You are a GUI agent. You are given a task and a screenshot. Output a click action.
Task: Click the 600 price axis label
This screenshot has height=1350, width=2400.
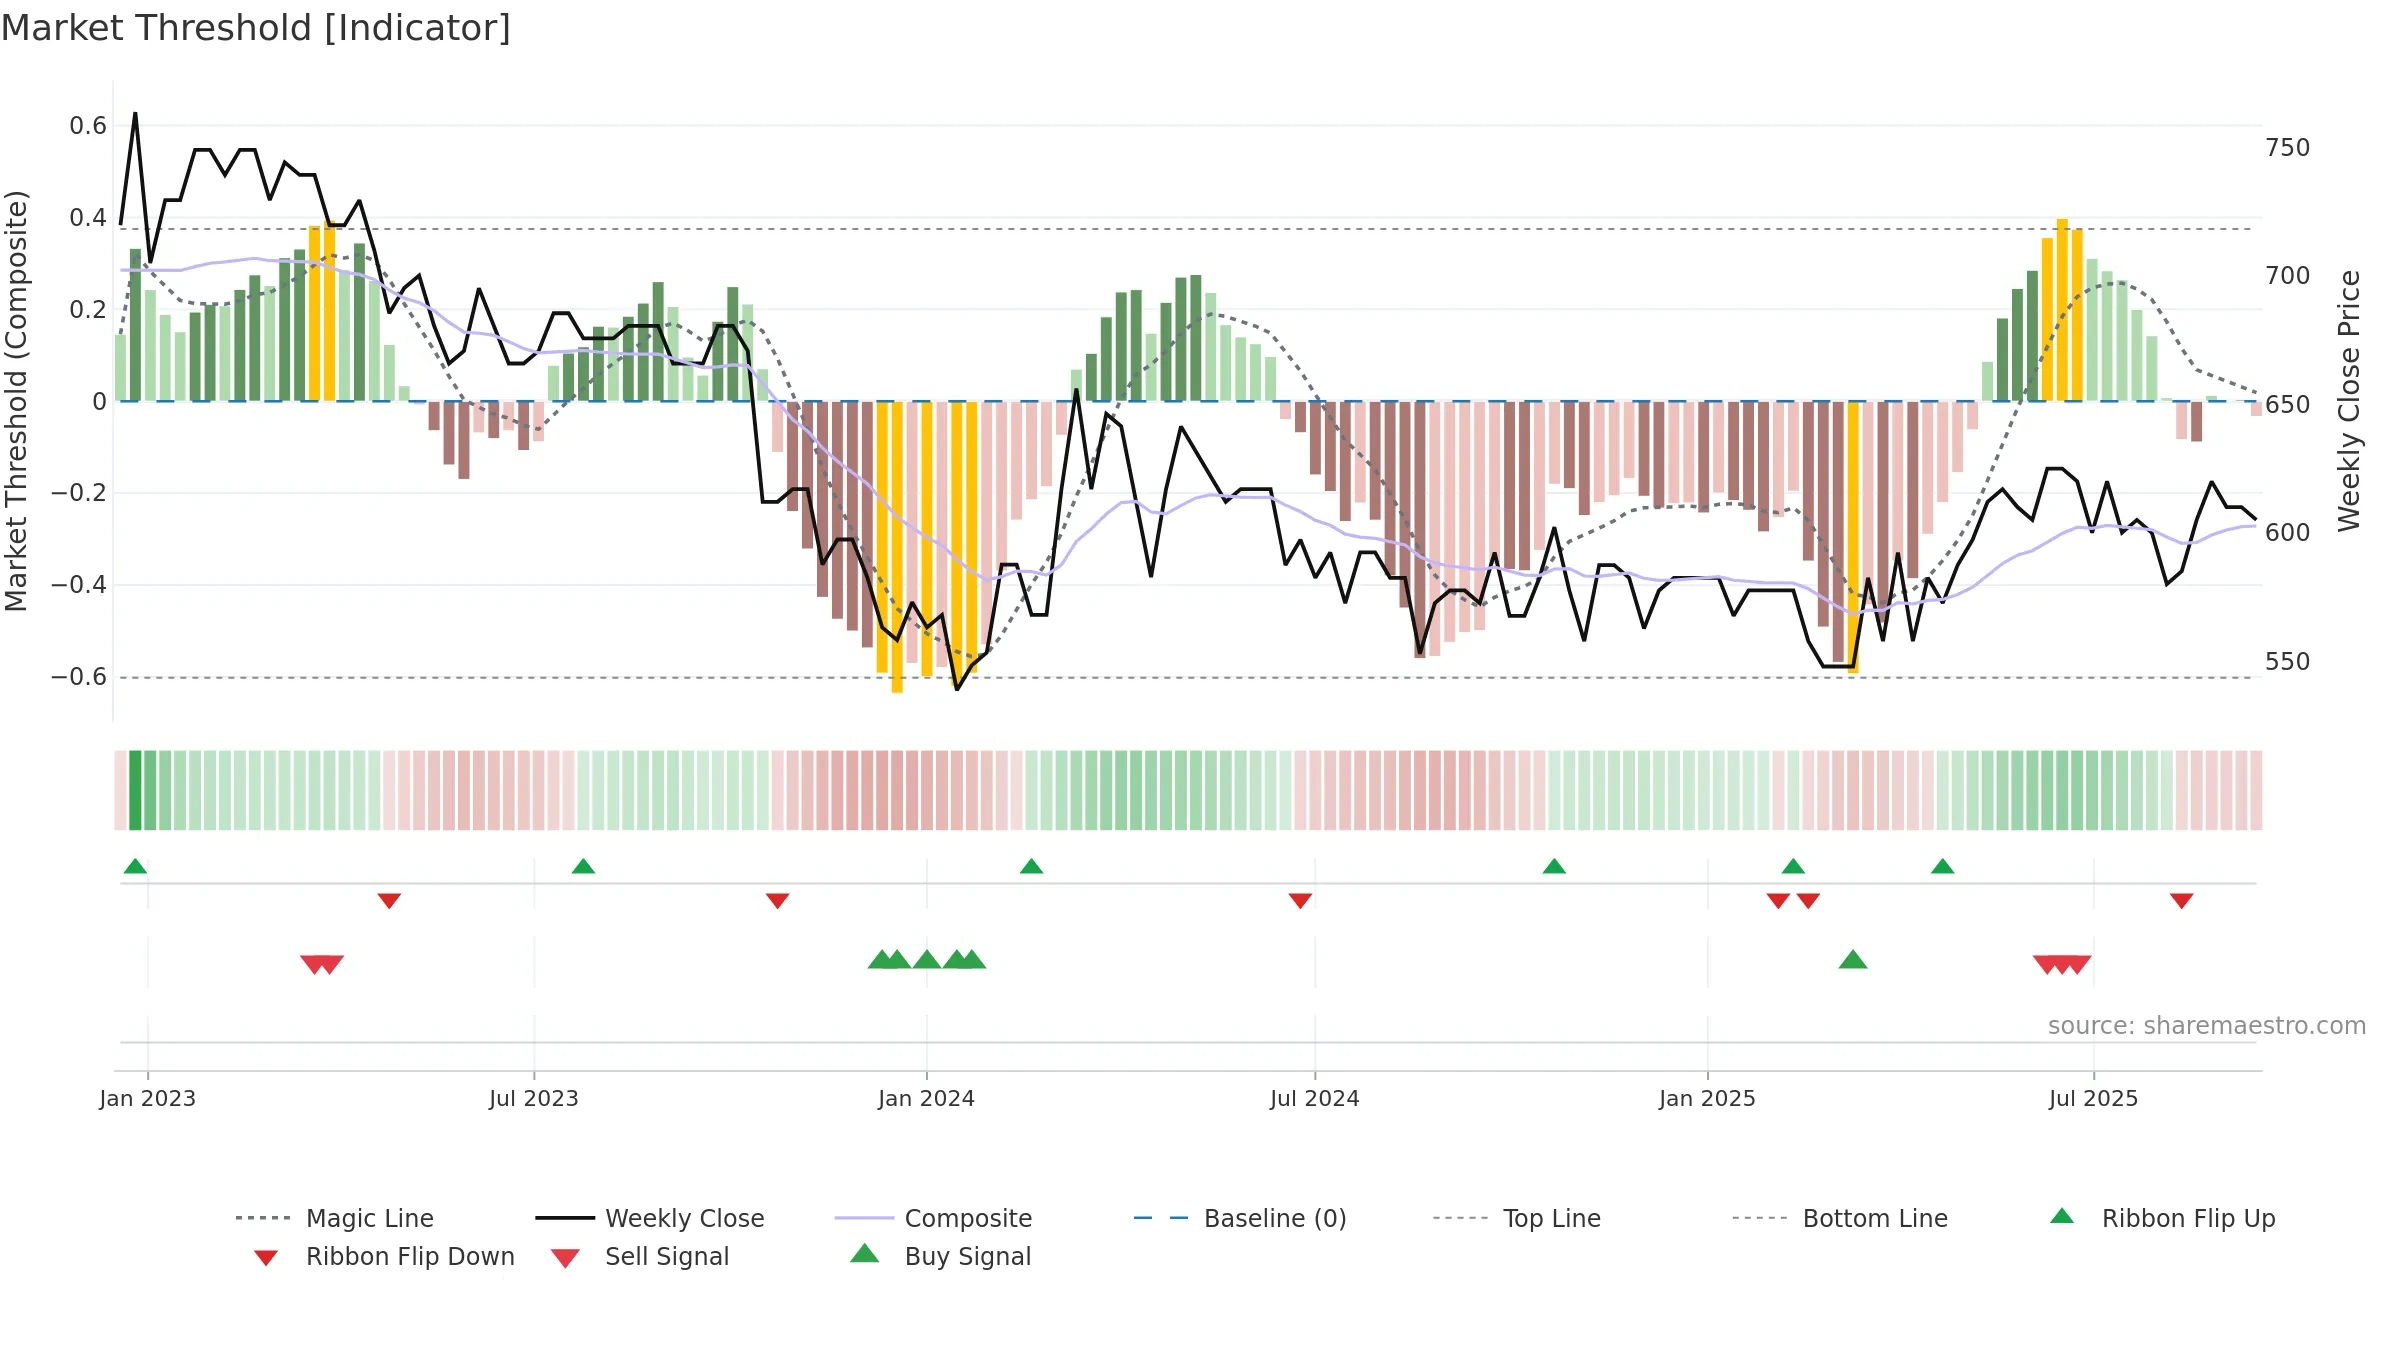click(2288, 533)
